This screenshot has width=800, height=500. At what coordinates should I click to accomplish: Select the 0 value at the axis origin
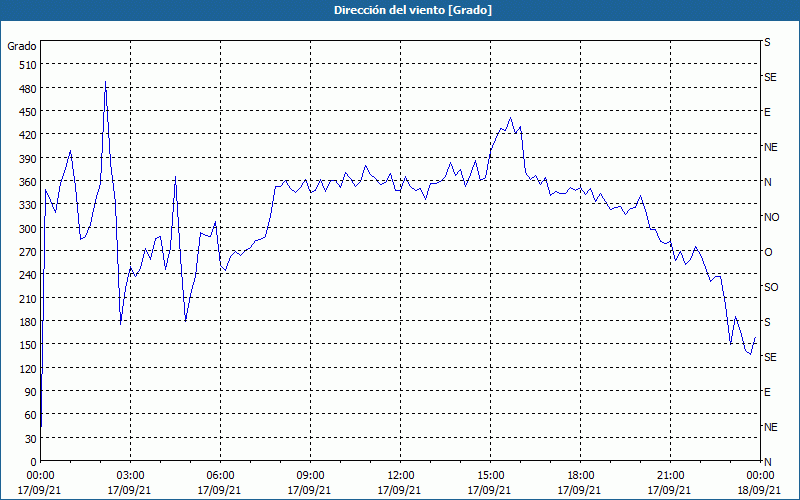click(x=34, y=462)
